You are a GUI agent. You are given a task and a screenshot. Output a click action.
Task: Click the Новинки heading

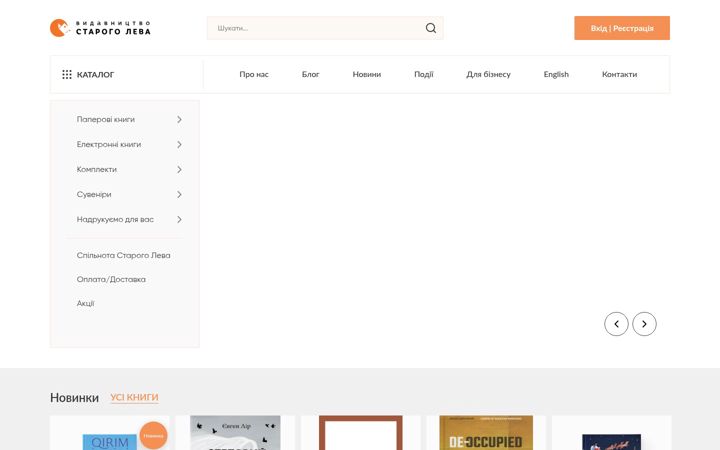click(x=74, y=398)
